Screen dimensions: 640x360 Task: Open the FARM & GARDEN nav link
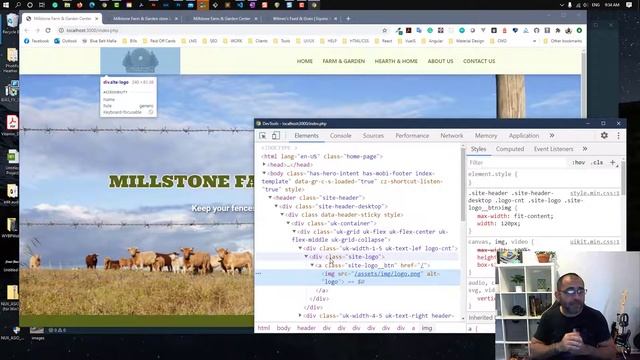tap(344, 61)
